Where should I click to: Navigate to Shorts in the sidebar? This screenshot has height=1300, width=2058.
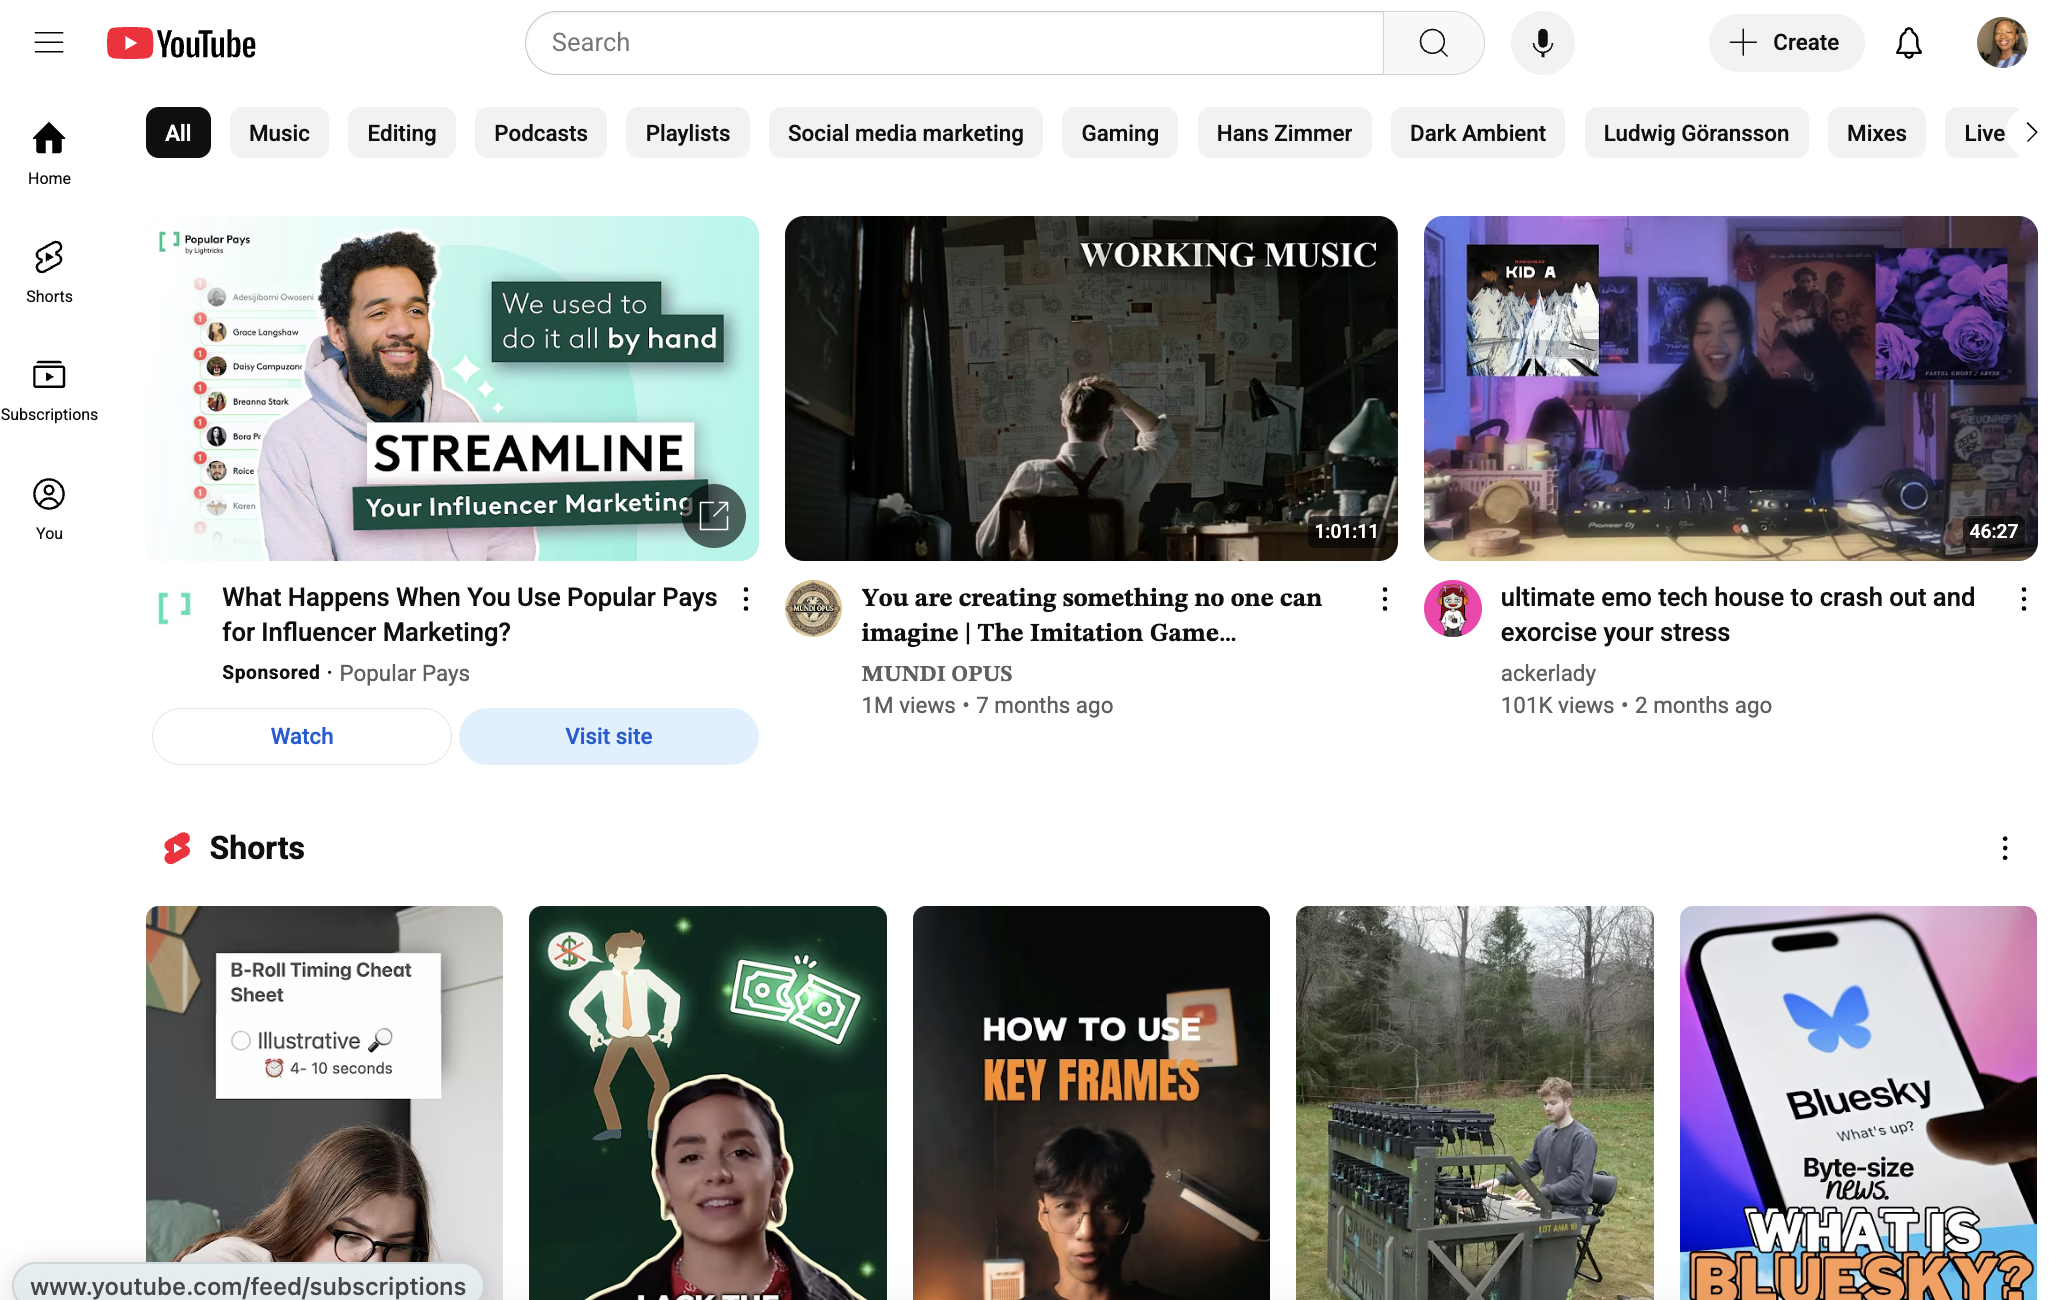[x=48, y=268]
